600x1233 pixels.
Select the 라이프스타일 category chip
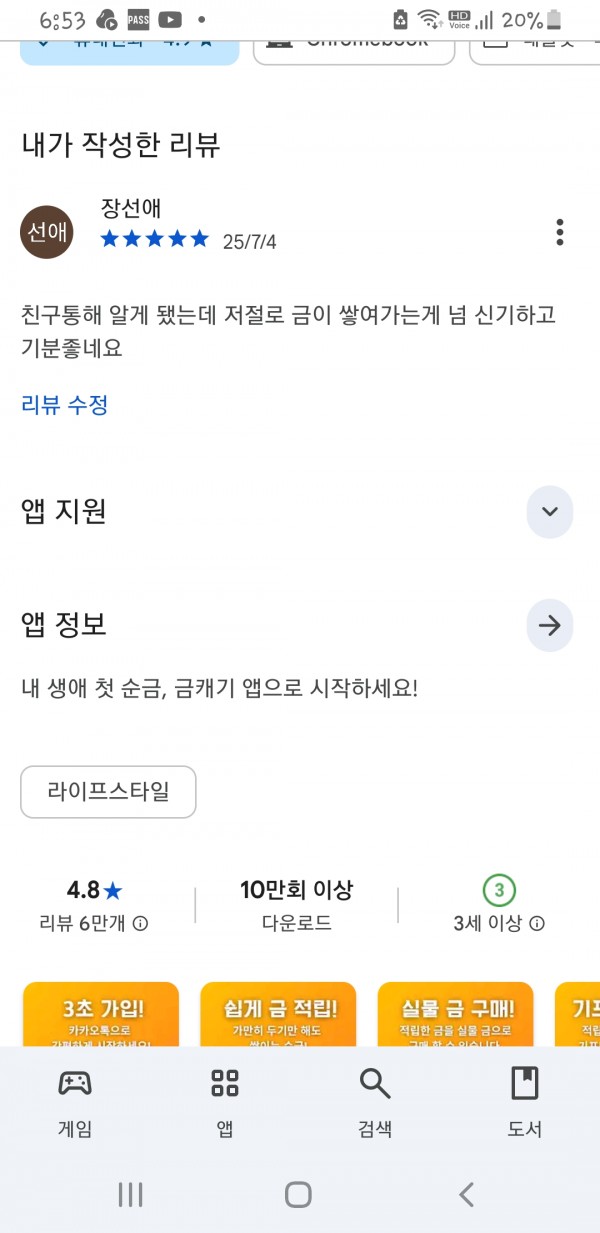click(108, 792)
